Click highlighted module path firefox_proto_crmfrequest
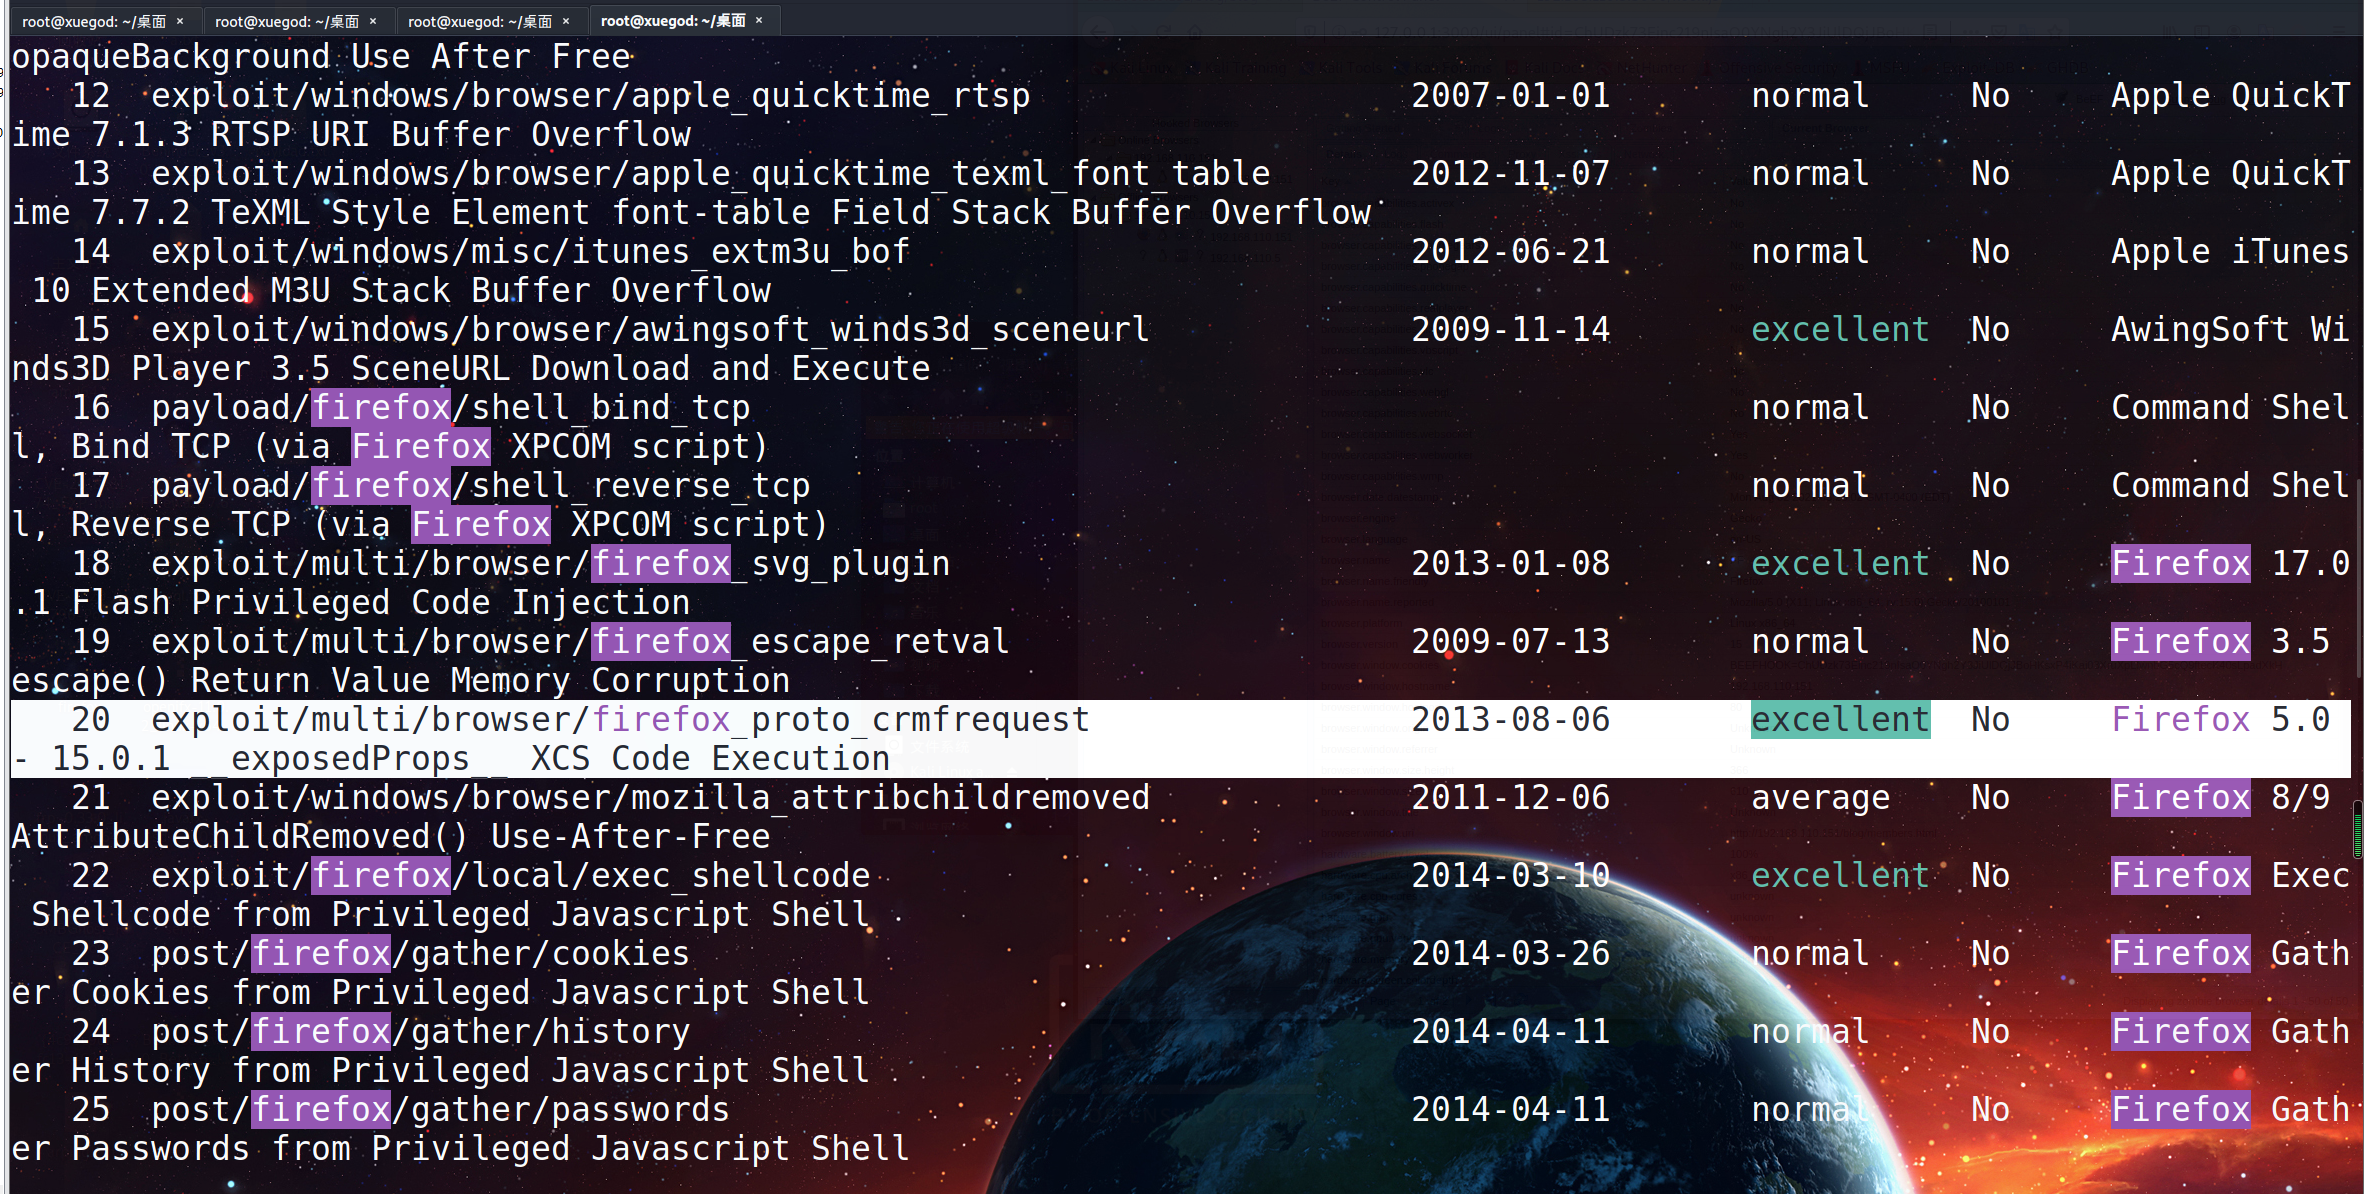 click(x=620, y=720)
